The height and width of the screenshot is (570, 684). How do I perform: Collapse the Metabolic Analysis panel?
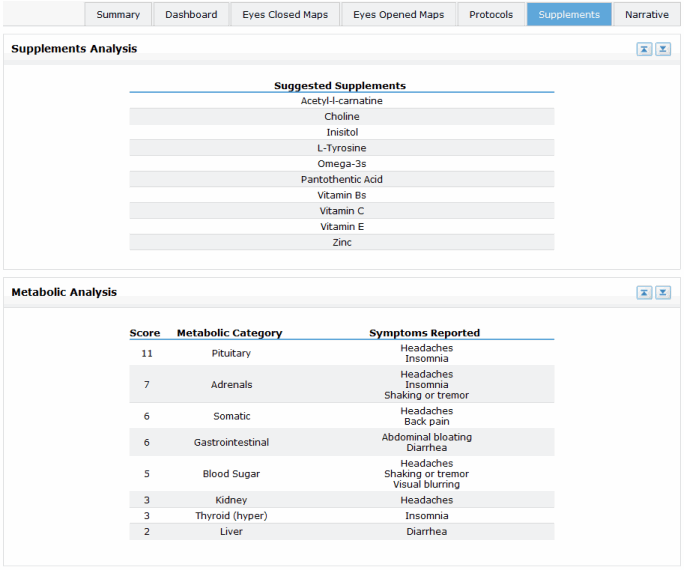click(x=644, y=293)
